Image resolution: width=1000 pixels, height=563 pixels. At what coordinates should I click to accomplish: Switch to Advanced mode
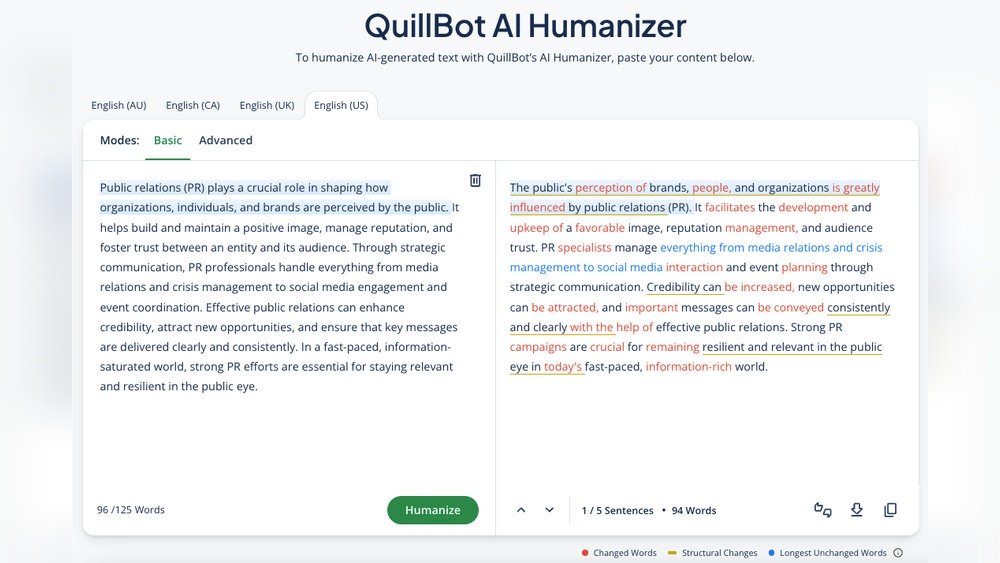coord(226,140)
